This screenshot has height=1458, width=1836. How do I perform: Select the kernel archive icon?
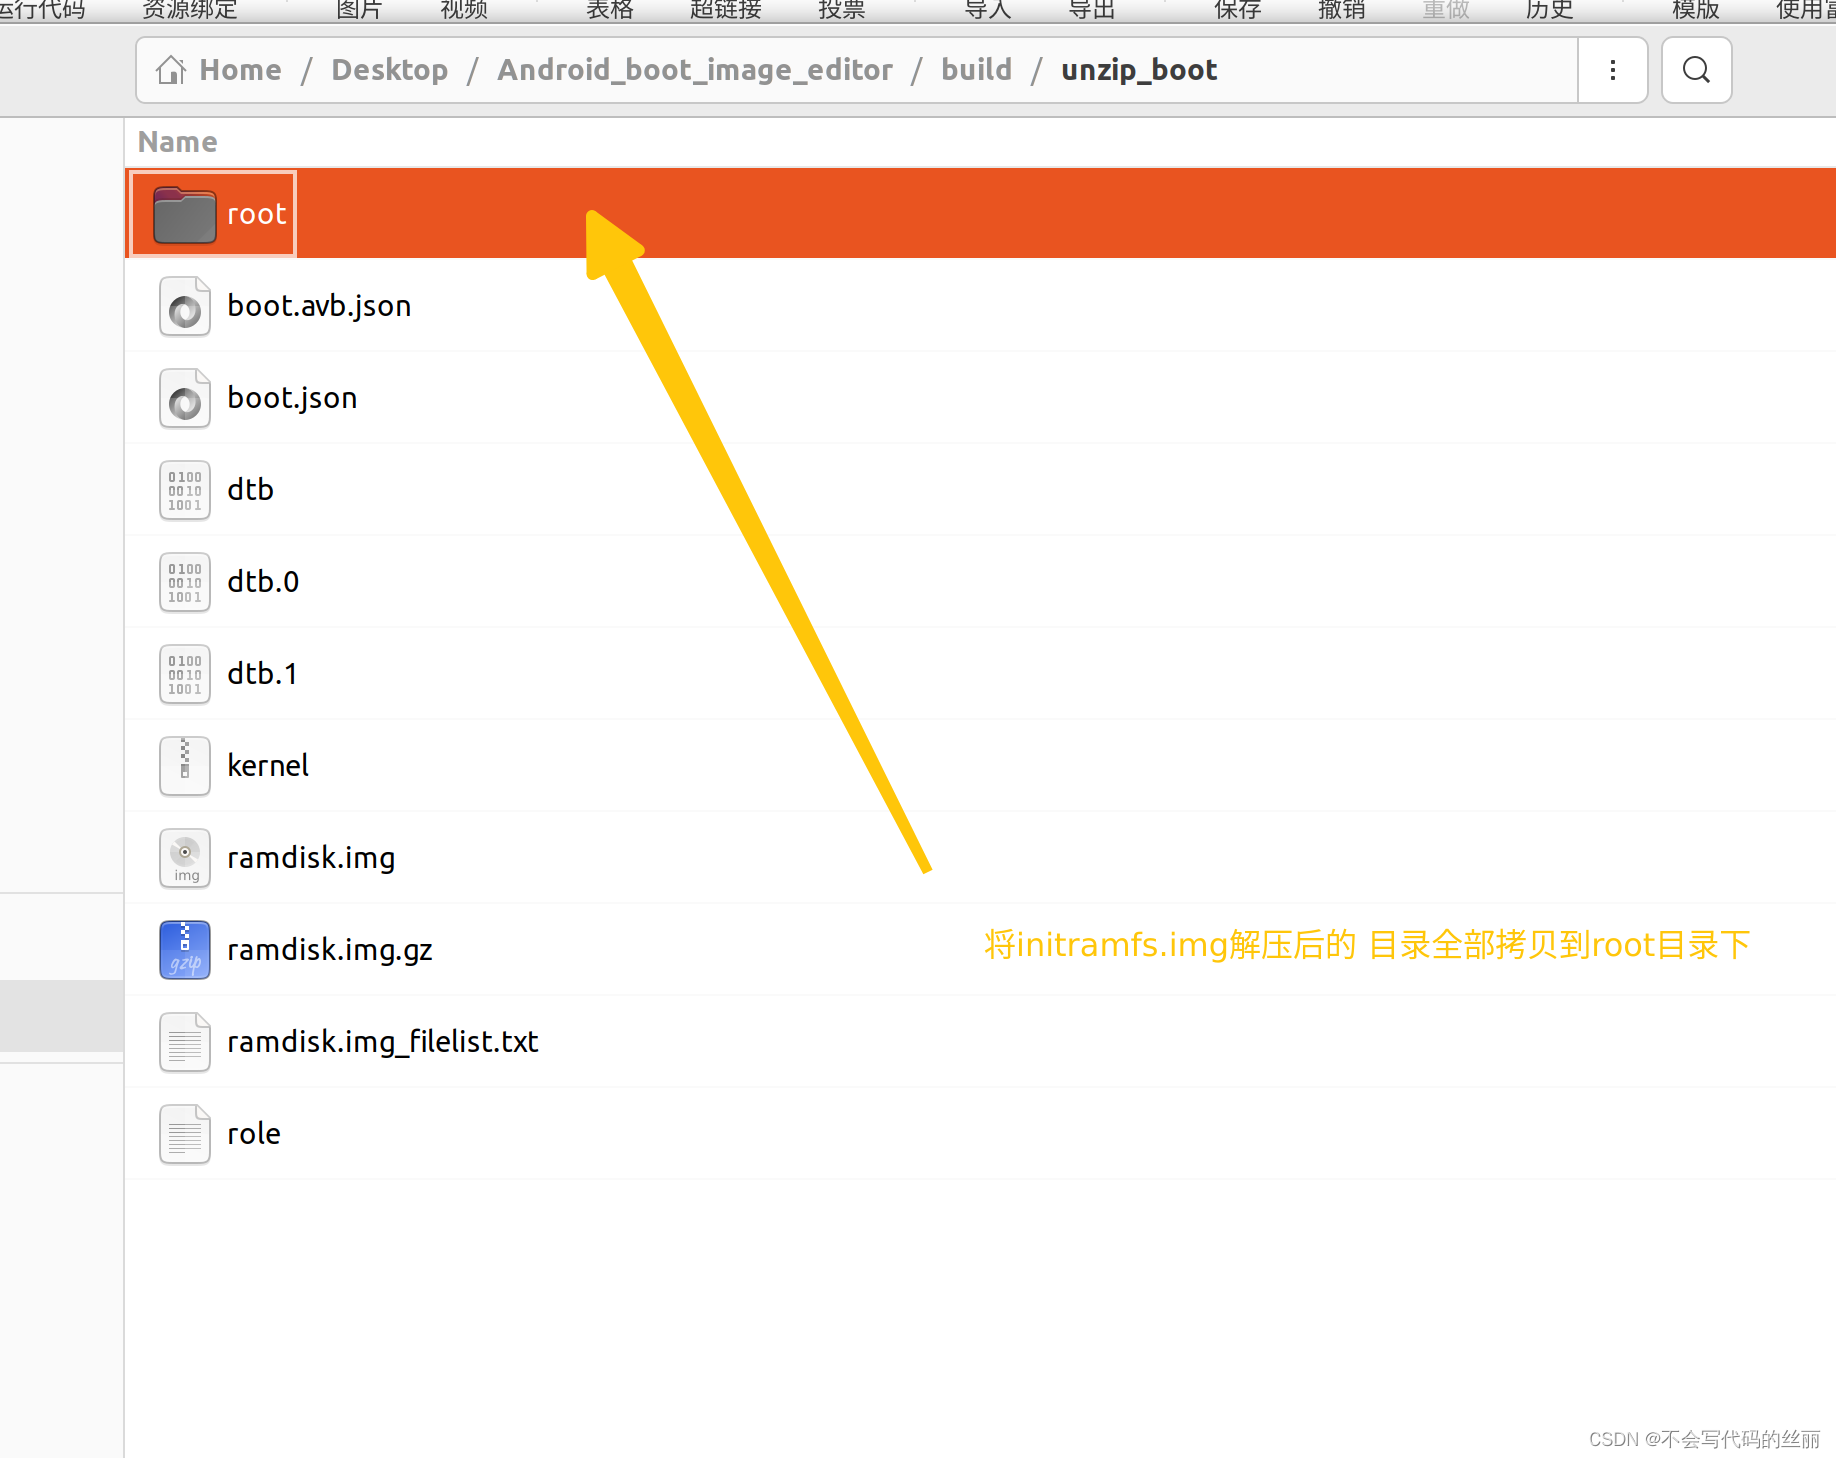point(185,766)
